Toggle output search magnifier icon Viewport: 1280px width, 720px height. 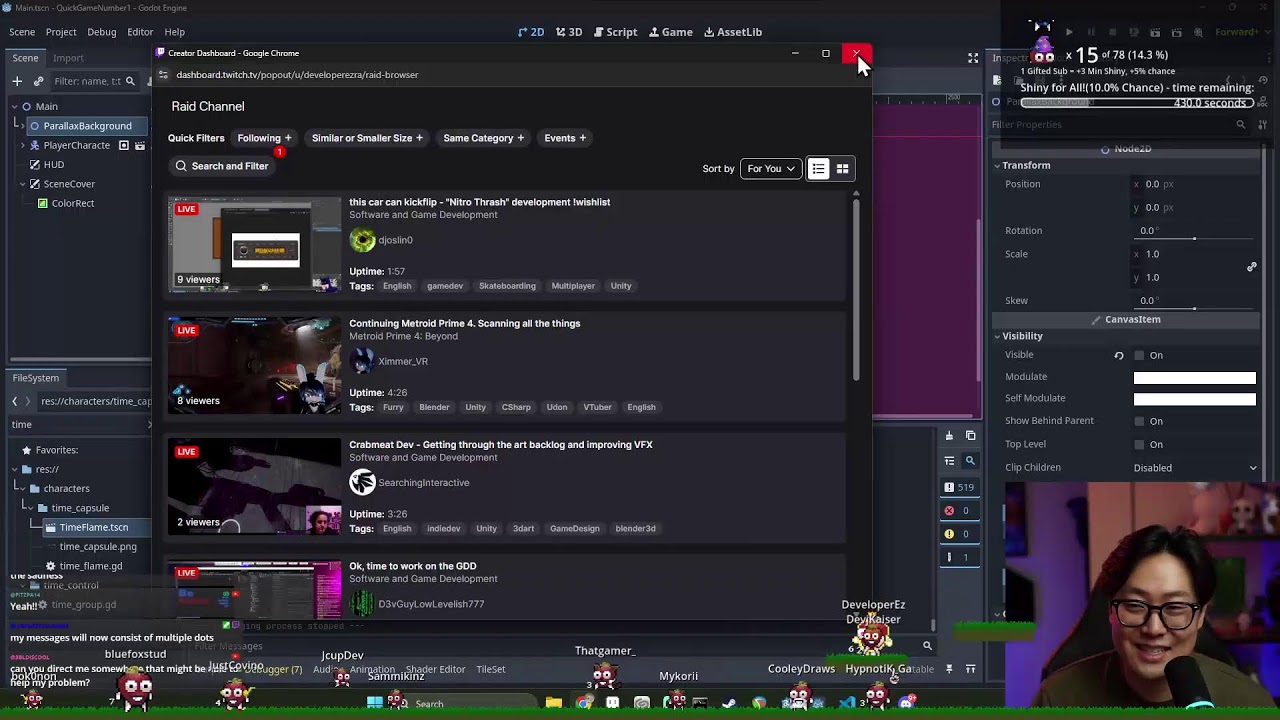tap(969, 461)
